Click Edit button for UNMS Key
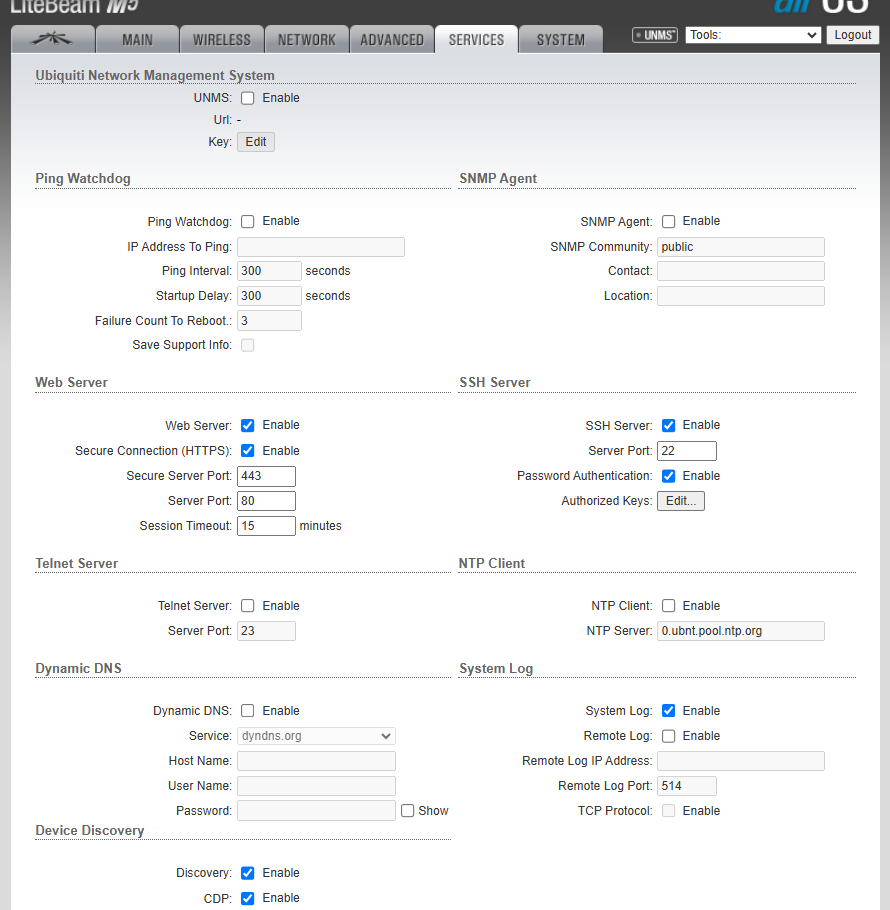 [x=256, y=142]
